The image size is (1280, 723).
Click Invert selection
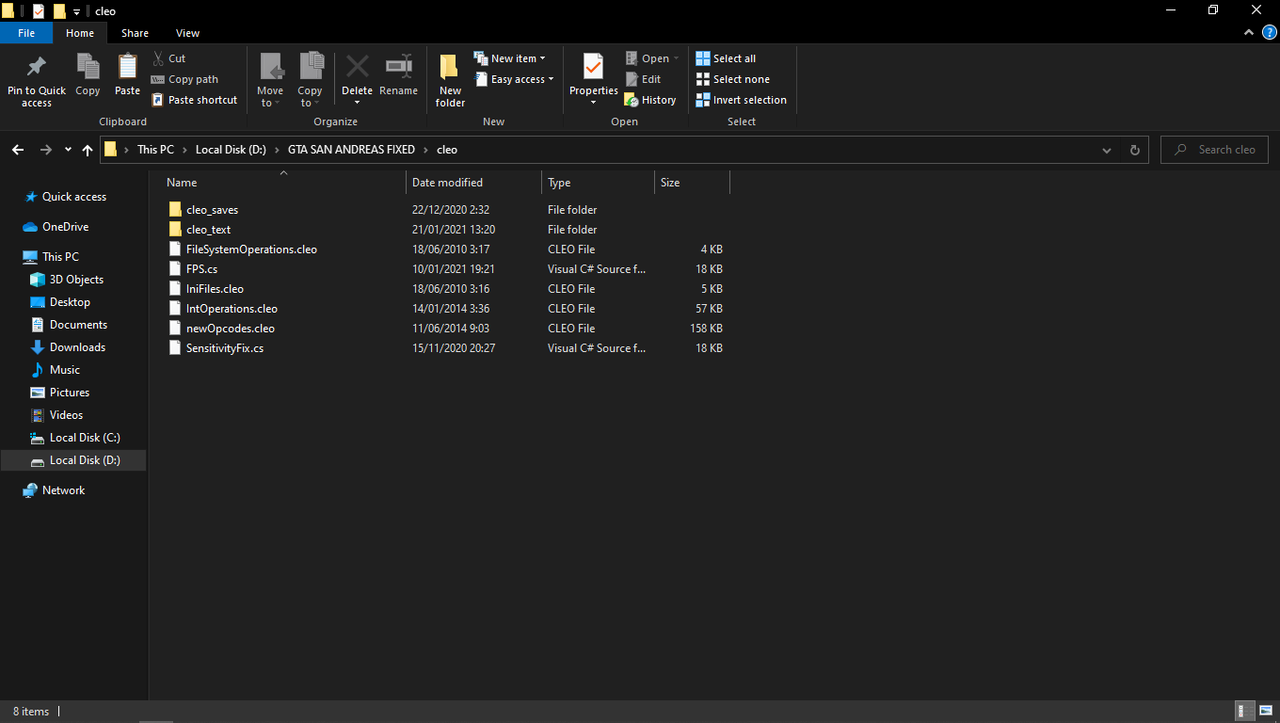tap(741, 100)
